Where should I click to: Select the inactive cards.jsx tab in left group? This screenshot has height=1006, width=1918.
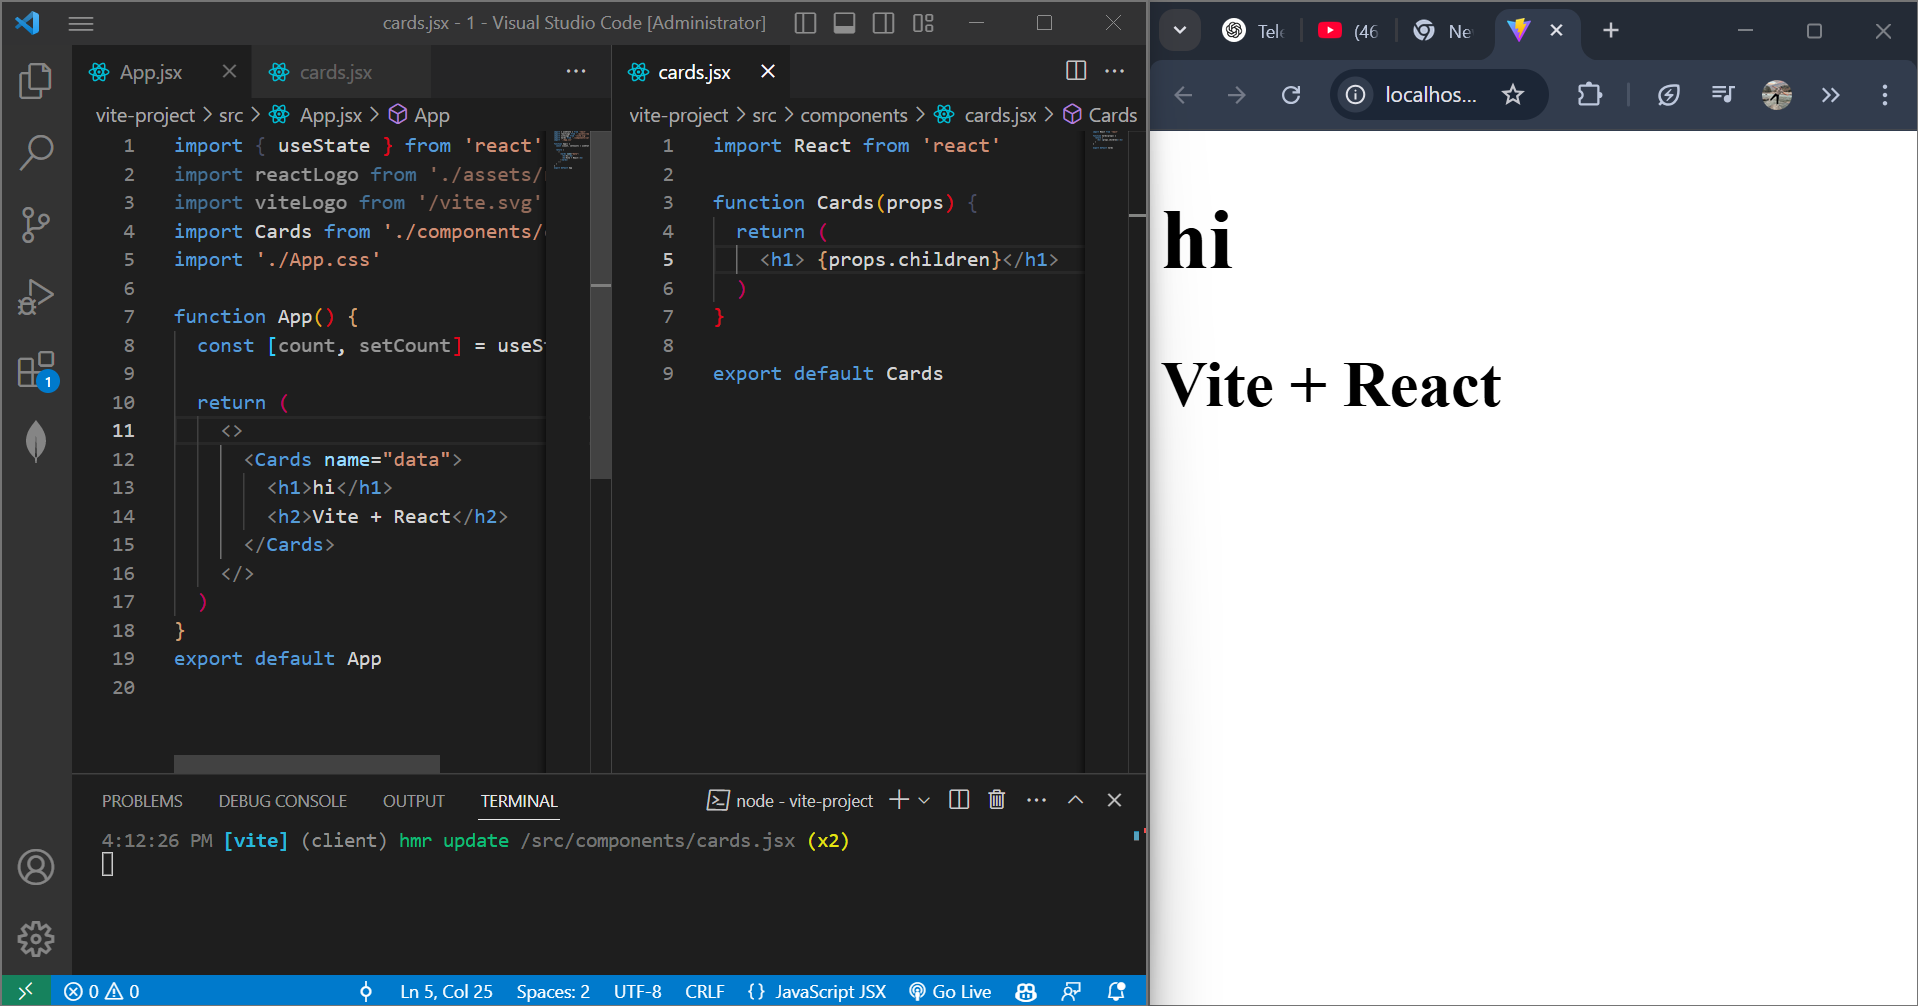point(334,72)
